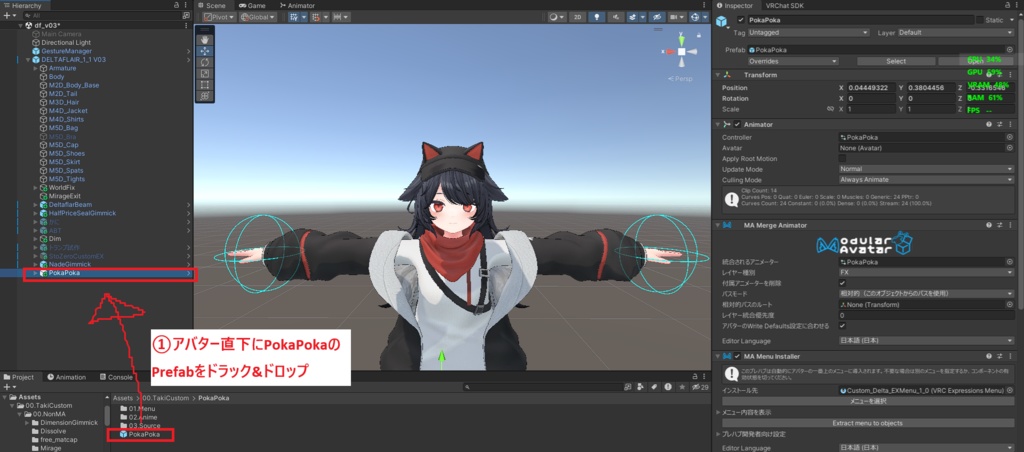Switch to the Animator tab
The image size is (1024, 452).
point(297,5)
